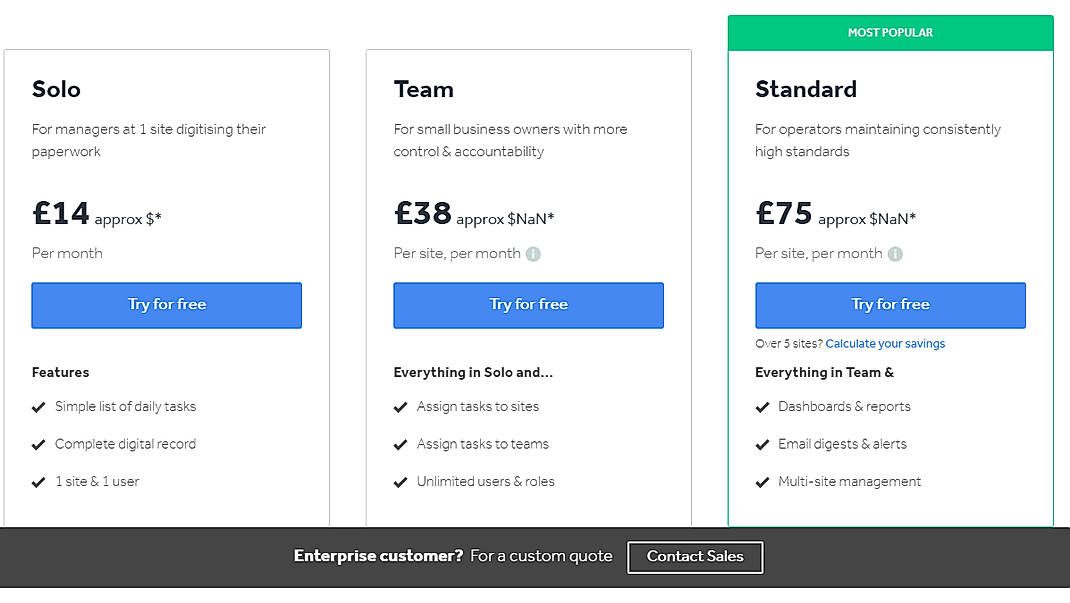Select the Team plan heading
The image size is (1070, 603).
[x=424, y=89]
